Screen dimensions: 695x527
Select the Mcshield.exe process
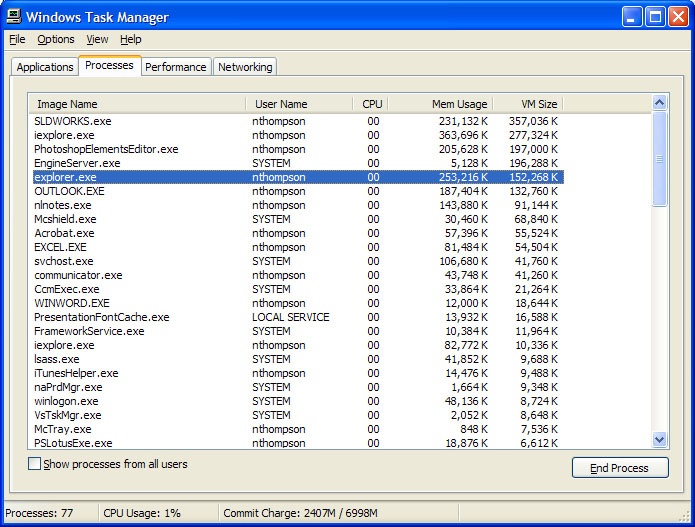tap(298, 219)
